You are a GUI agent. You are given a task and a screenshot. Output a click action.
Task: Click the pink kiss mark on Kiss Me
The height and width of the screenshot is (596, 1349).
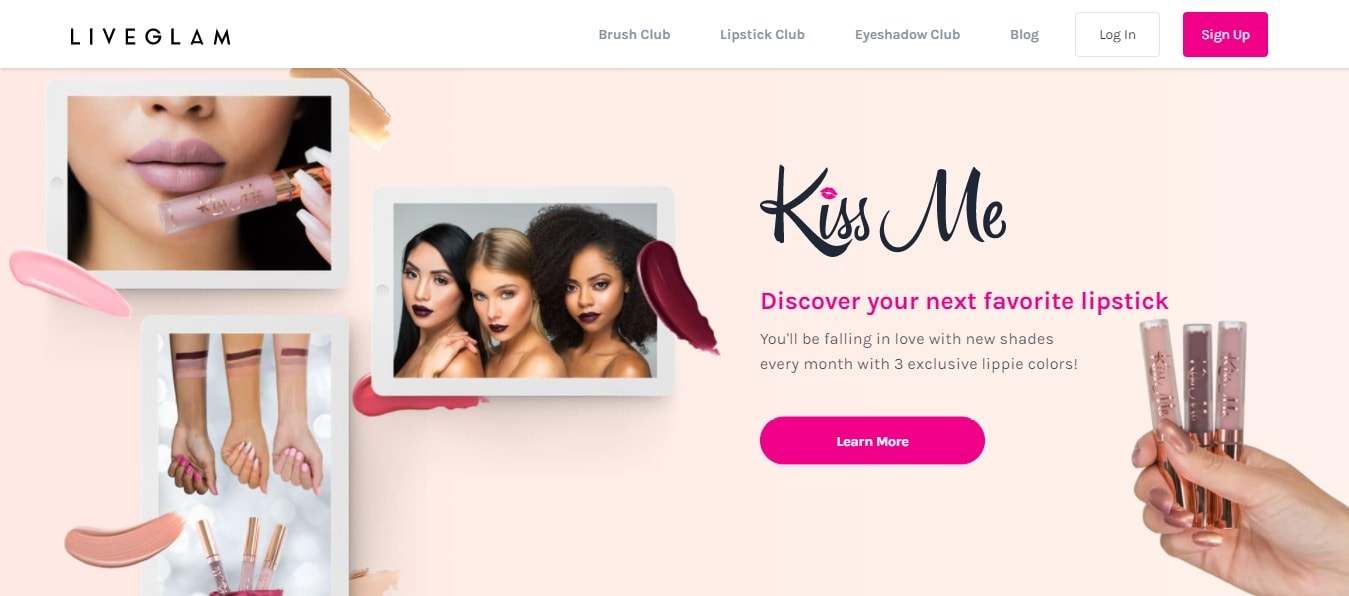(x=831, y=191)
